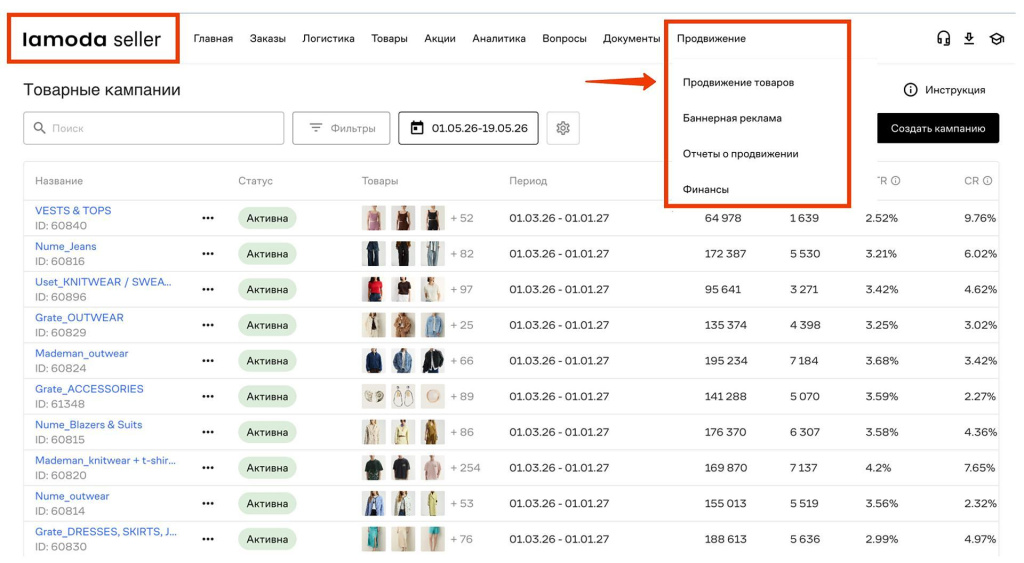This screenshot has width=1024, height=563.
Task: Open three-dot menu for Uset_KNITWEAR
Action: pyautogui.click(x=208, y=289)
